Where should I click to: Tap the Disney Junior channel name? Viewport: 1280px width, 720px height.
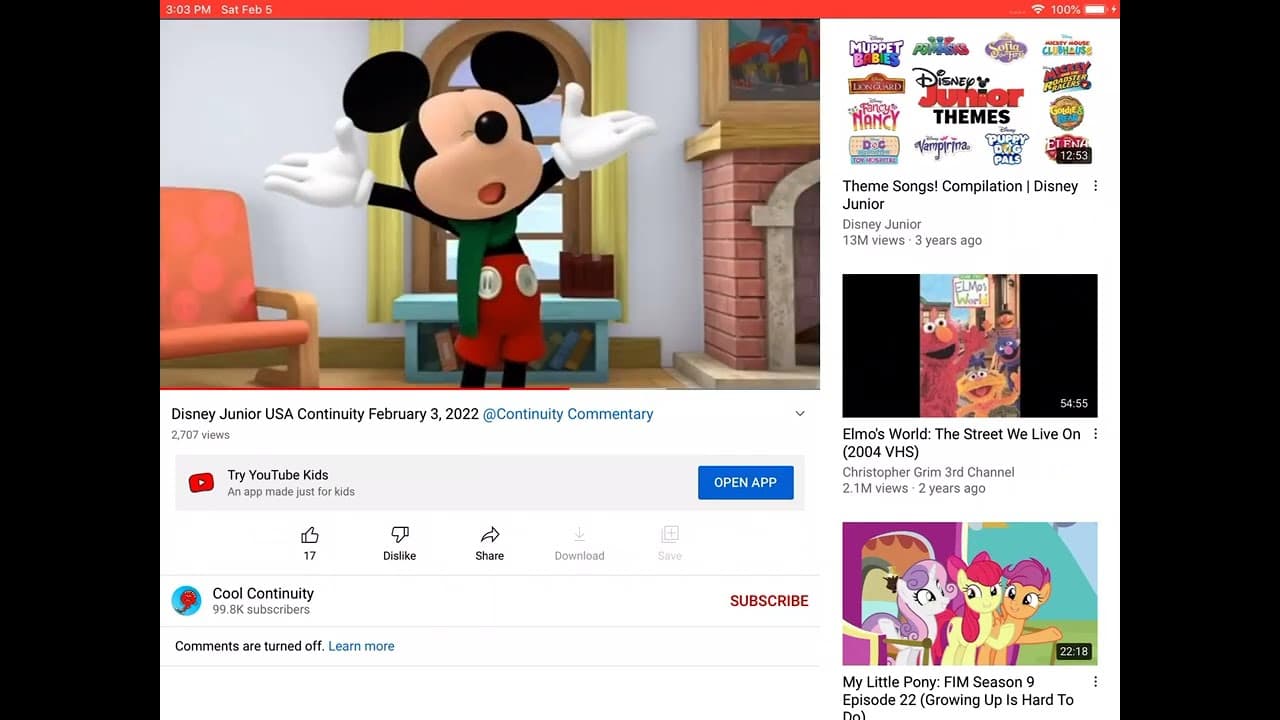coord(882,224)
